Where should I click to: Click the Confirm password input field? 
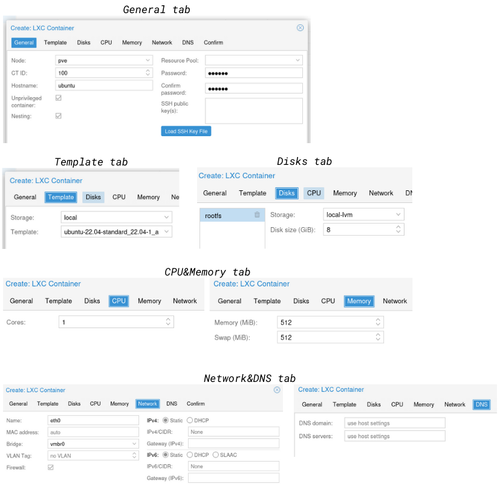coord(254,88)
